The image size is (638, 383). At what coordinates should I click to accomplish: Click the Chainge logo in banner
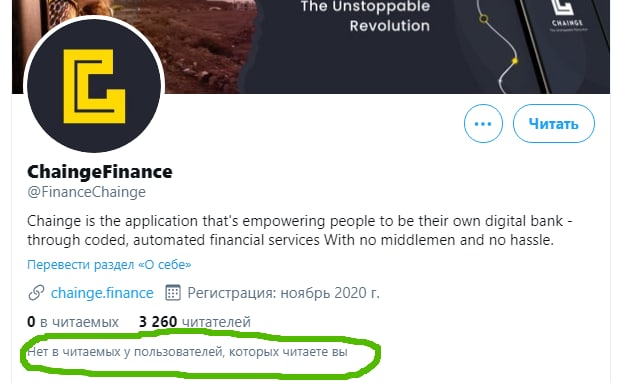[566, 14]
